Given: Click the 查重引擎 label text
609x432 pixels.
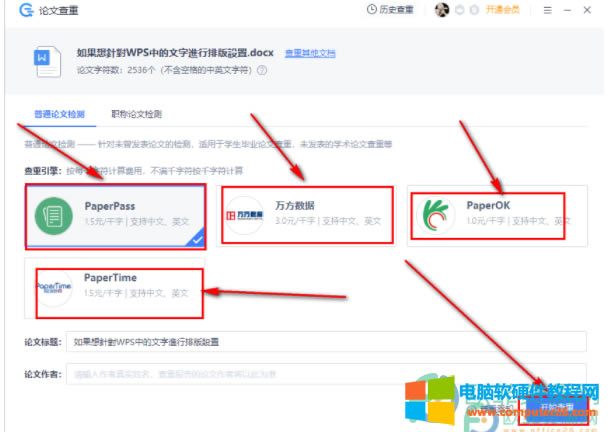Looking at the screenshot, I should coord(43,171).
